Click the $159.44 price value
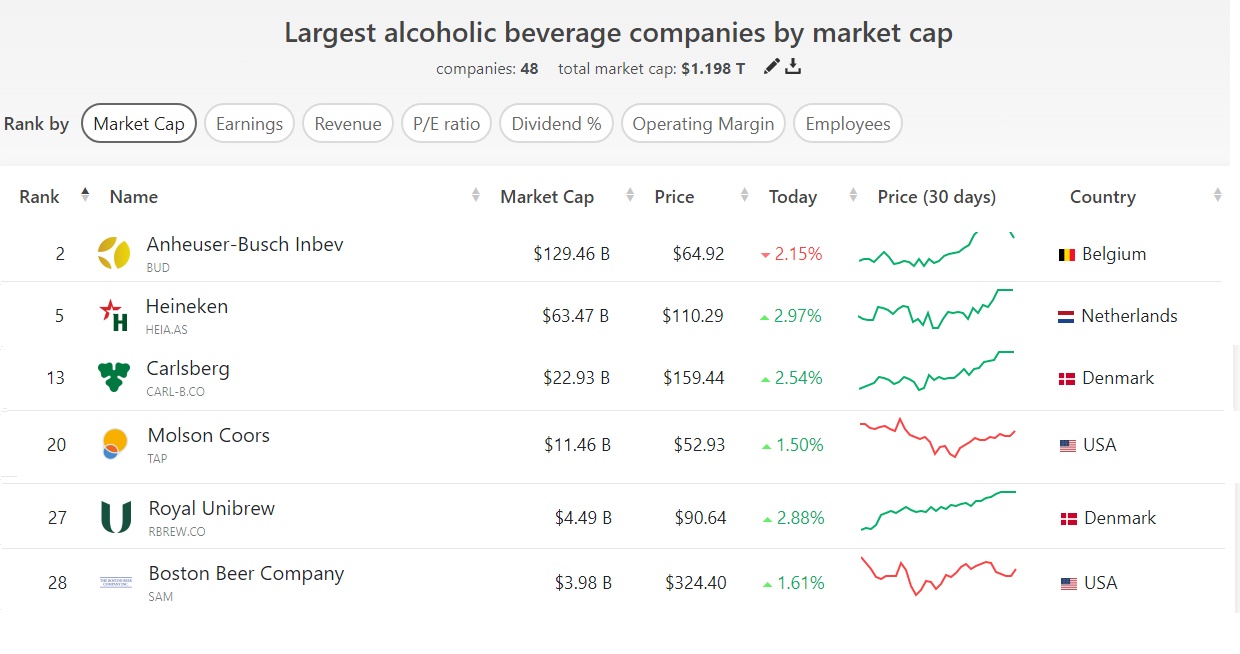Viewport: 1240px width, 654px height. [693, 378]
